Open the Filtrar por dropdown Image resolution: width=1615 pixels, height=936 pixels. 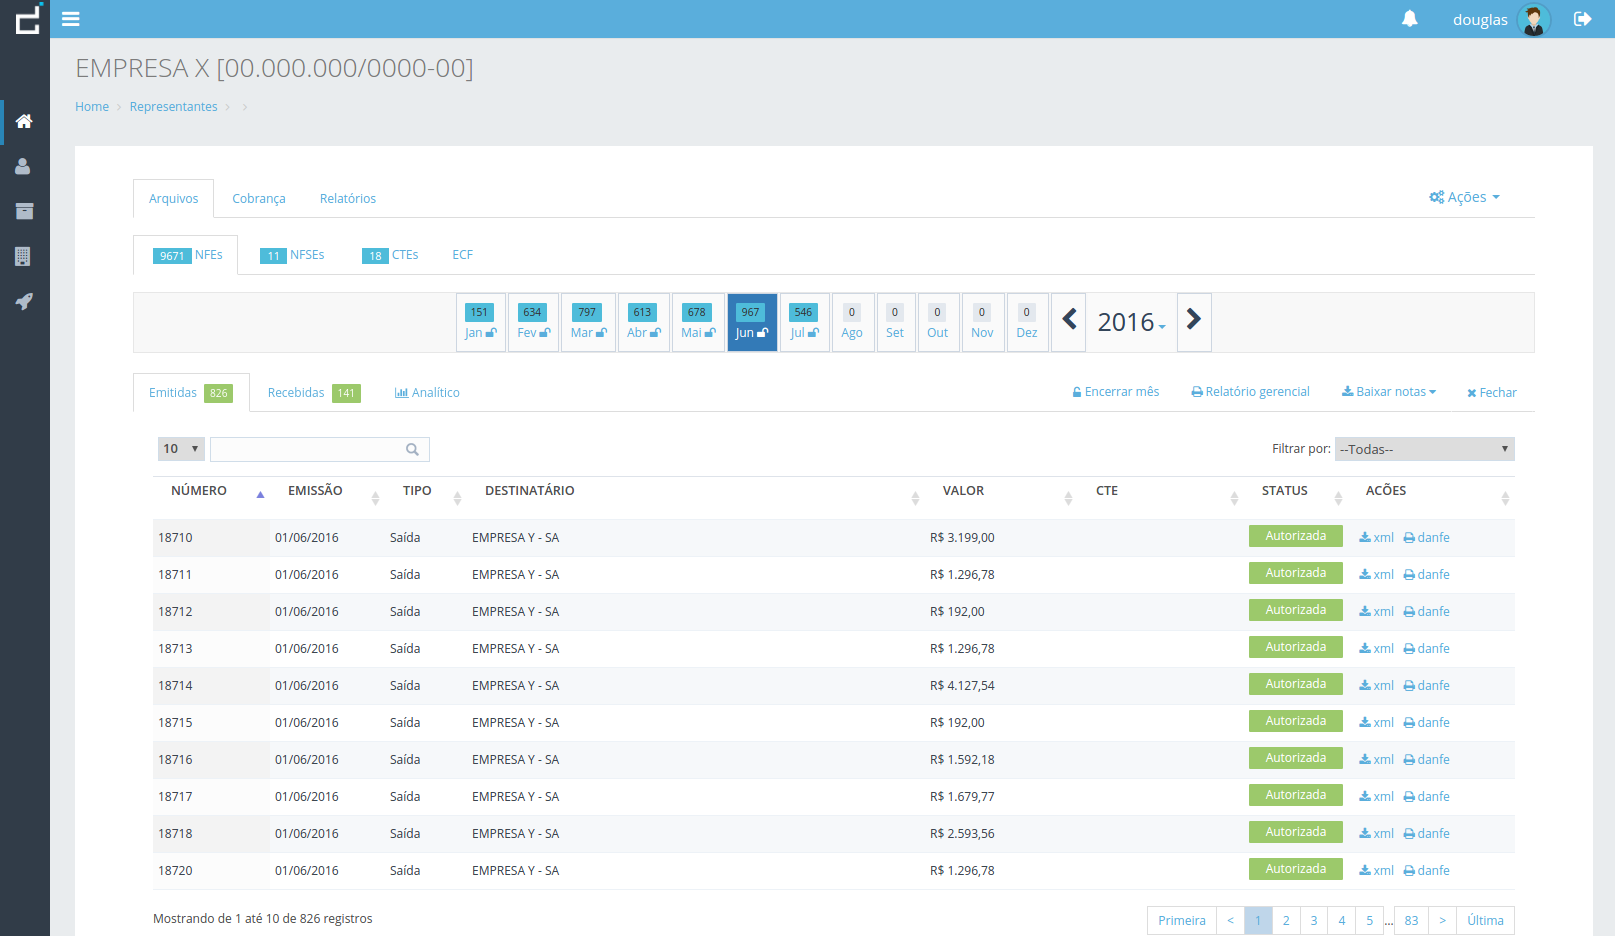(x=1424, y=449)
